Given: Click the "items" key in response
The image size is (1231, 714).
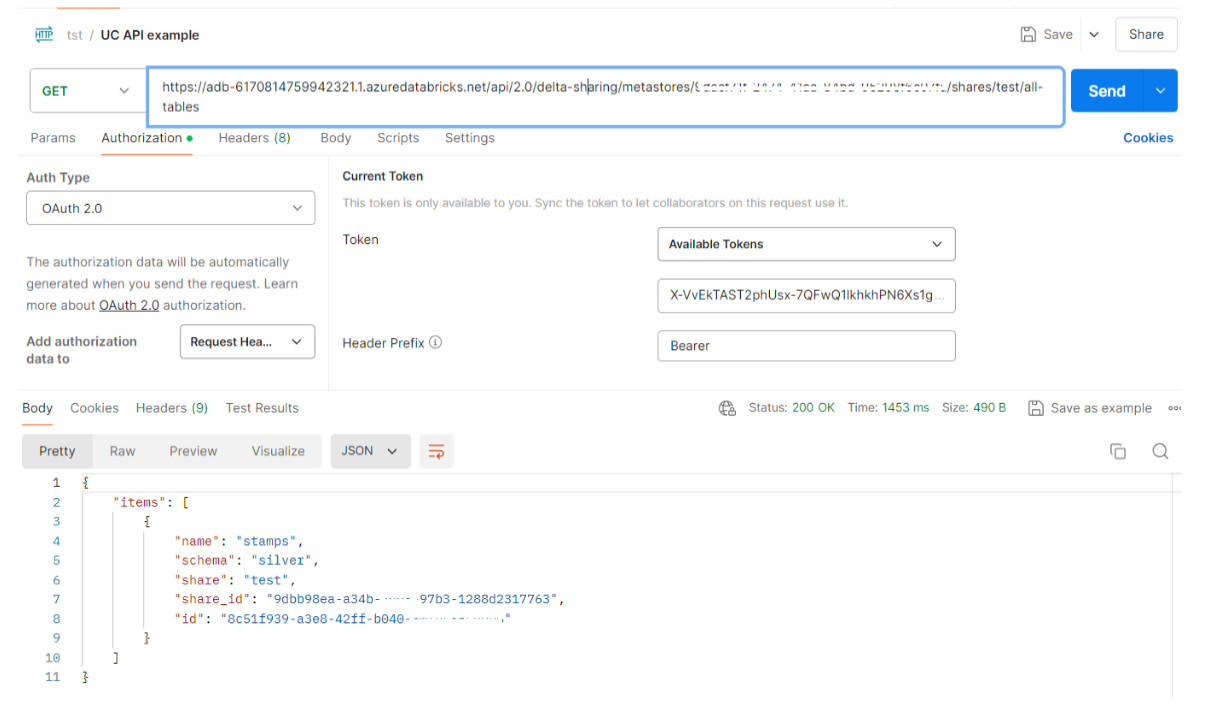Looking at the screenshot, I should click(x=139, y=502).
